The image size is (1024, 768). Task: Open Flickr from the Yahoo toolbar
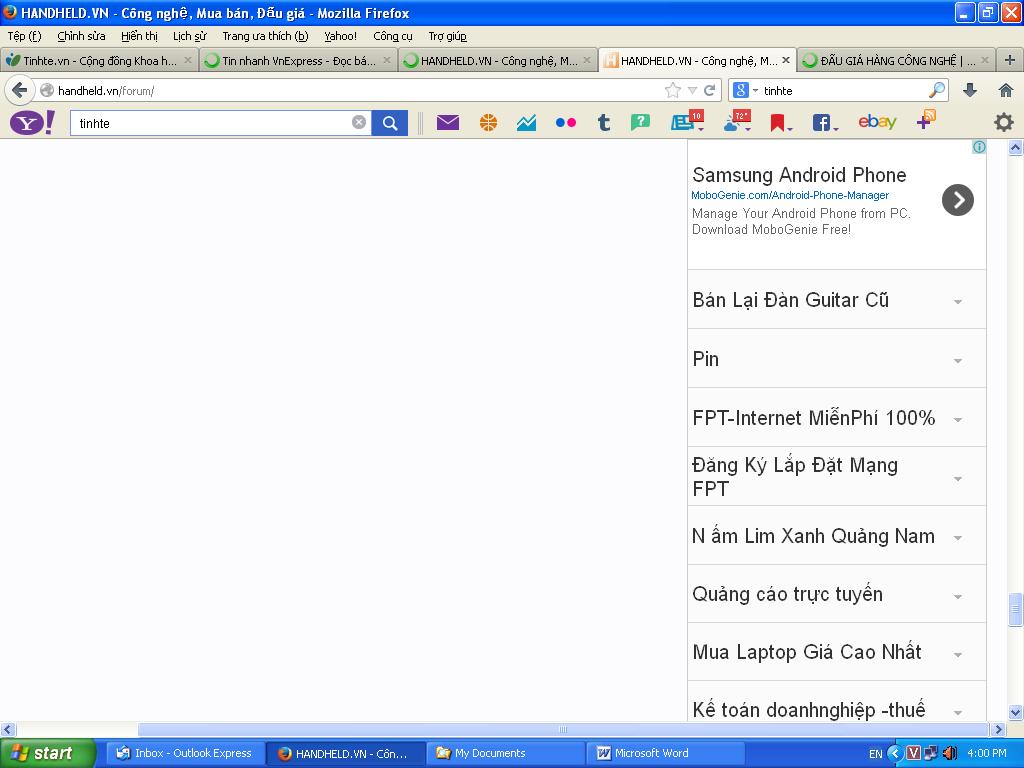pos(565,123)
